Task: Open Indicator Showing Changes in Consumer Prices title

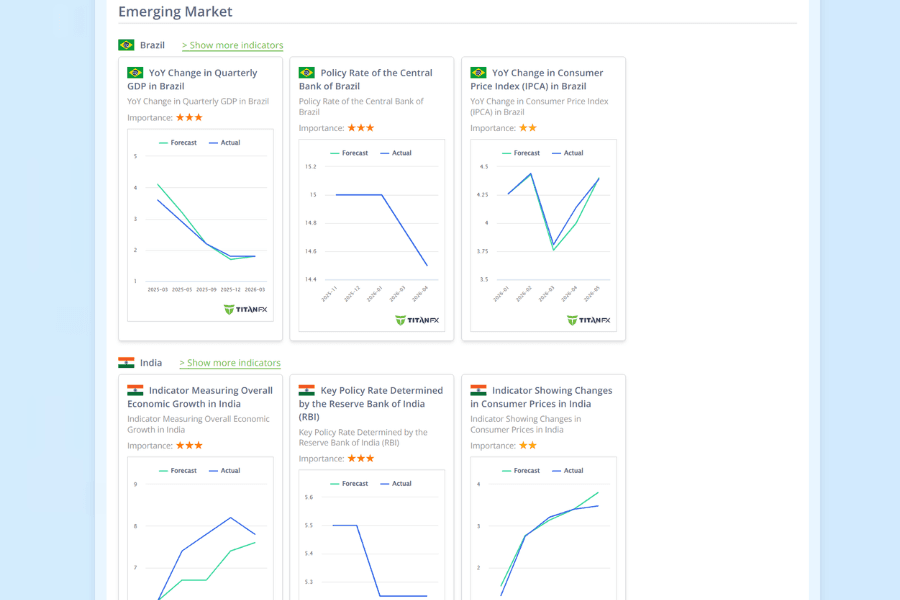Action: coord(541,397)
